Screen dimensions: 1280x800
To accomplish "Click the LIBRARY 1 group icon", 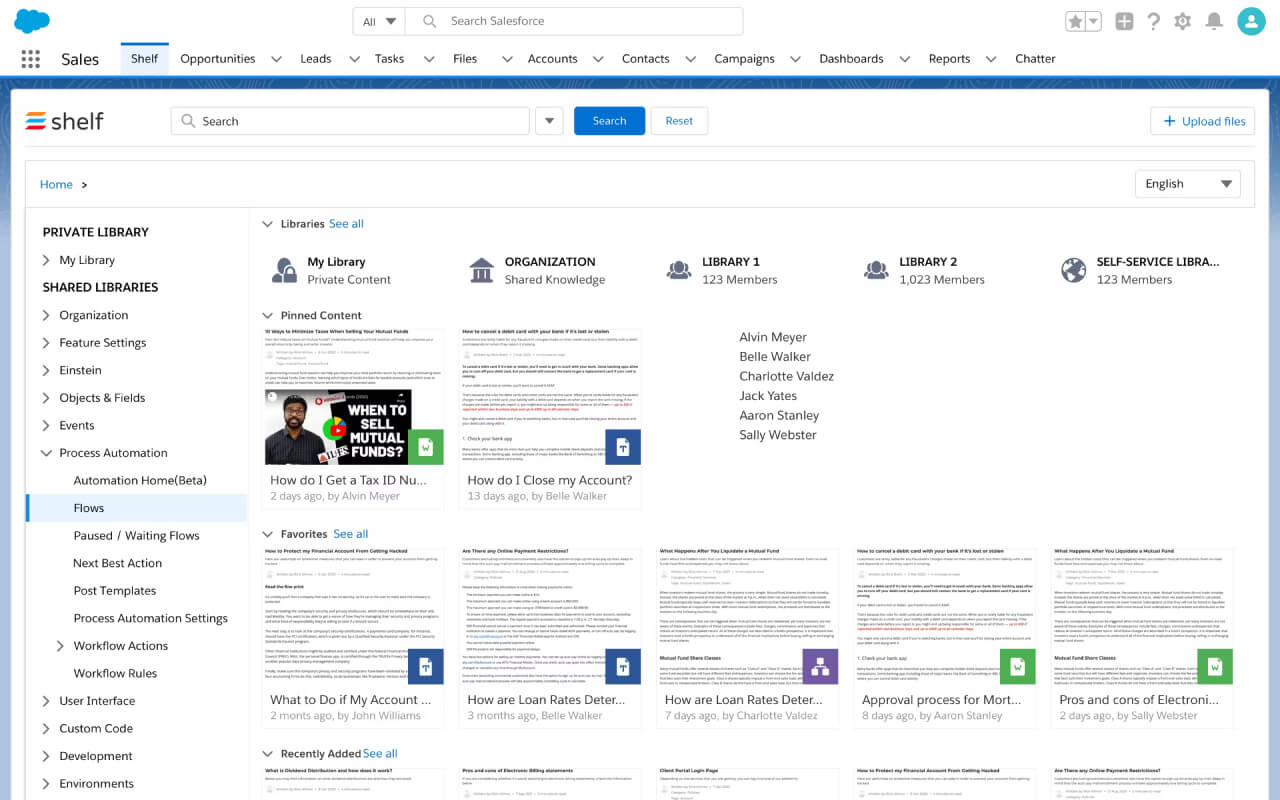I will tap(679, 270).
